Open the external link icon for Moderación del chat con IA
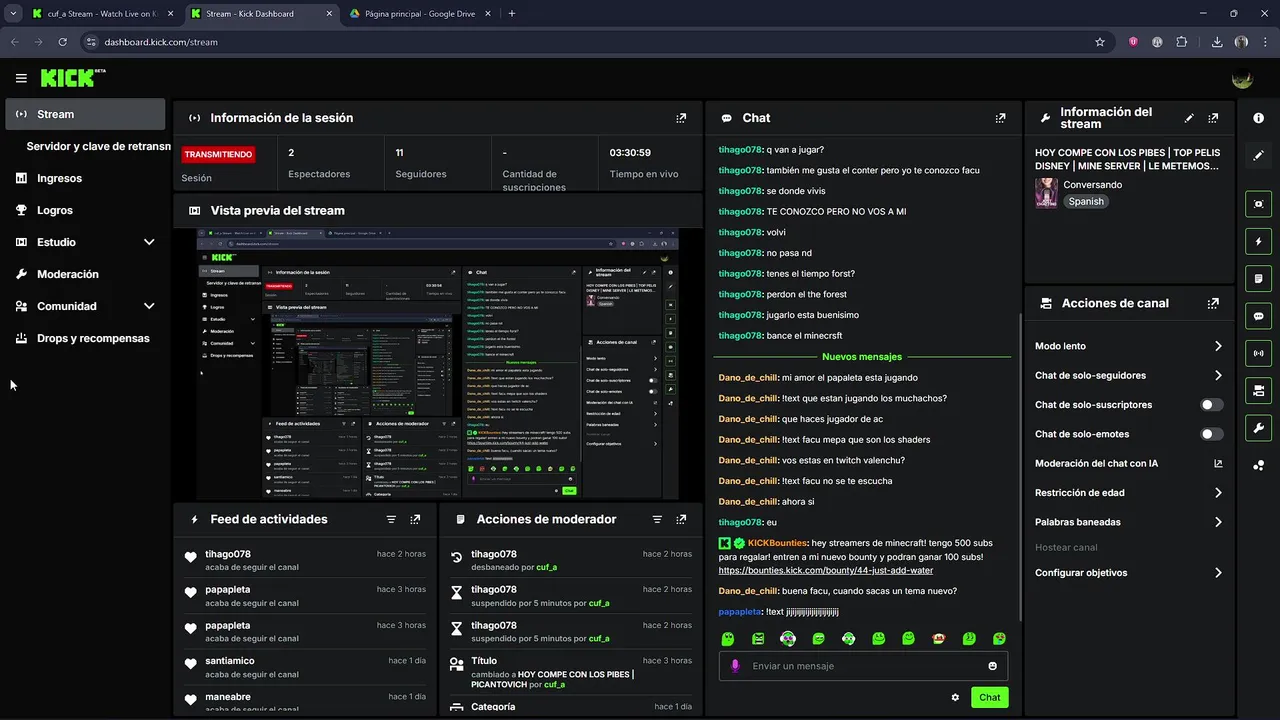This screenshot has width=1280, height=720. click(x=1218, y=463)
